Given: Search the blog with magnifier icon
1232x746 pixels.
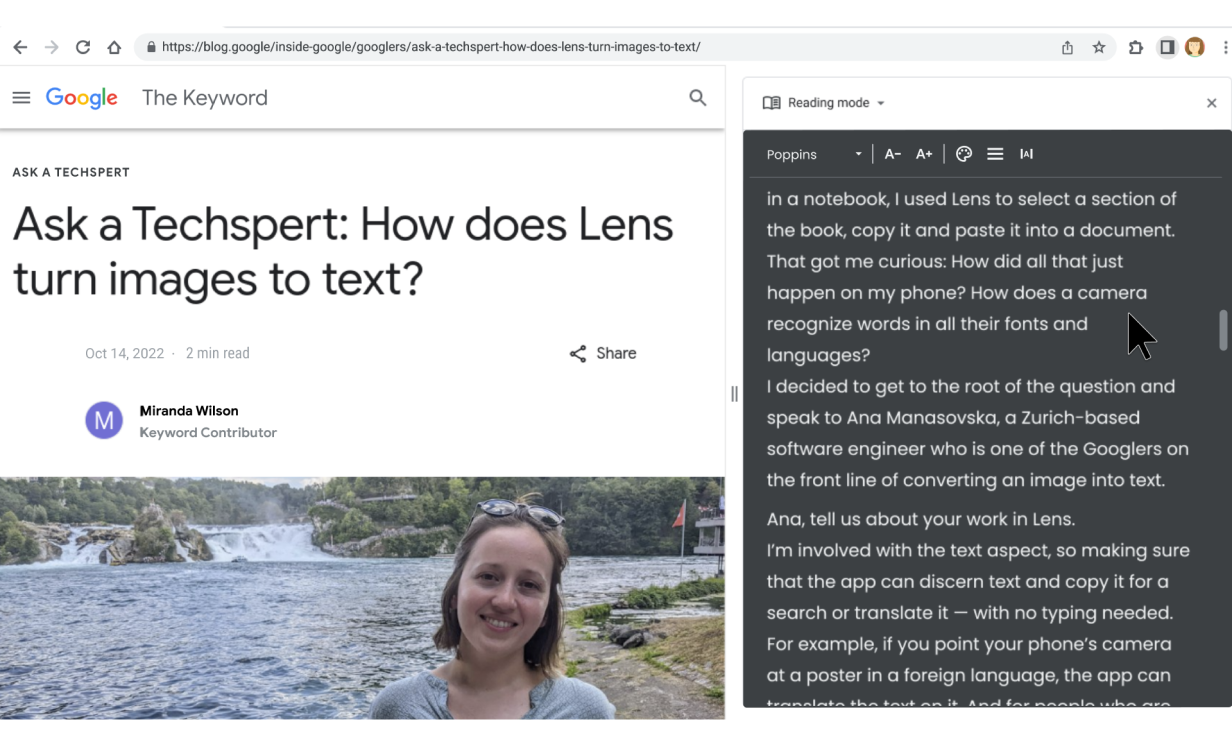Looking at the screenshot, I should click(x=698, y=98).
